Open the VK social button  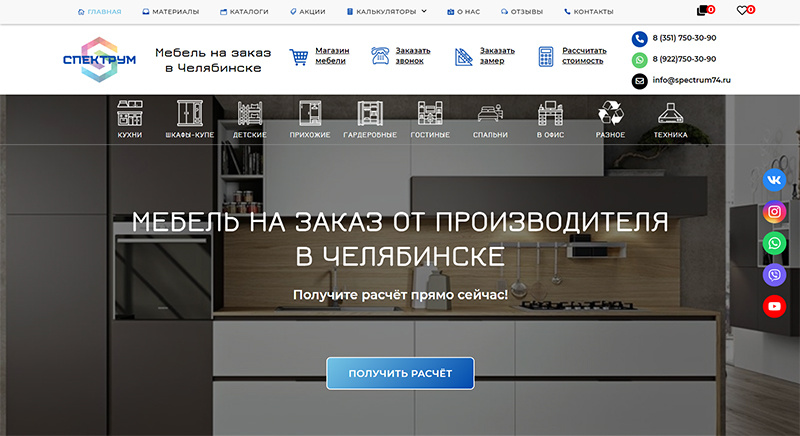pyautogui.click(x=774, y=180)
